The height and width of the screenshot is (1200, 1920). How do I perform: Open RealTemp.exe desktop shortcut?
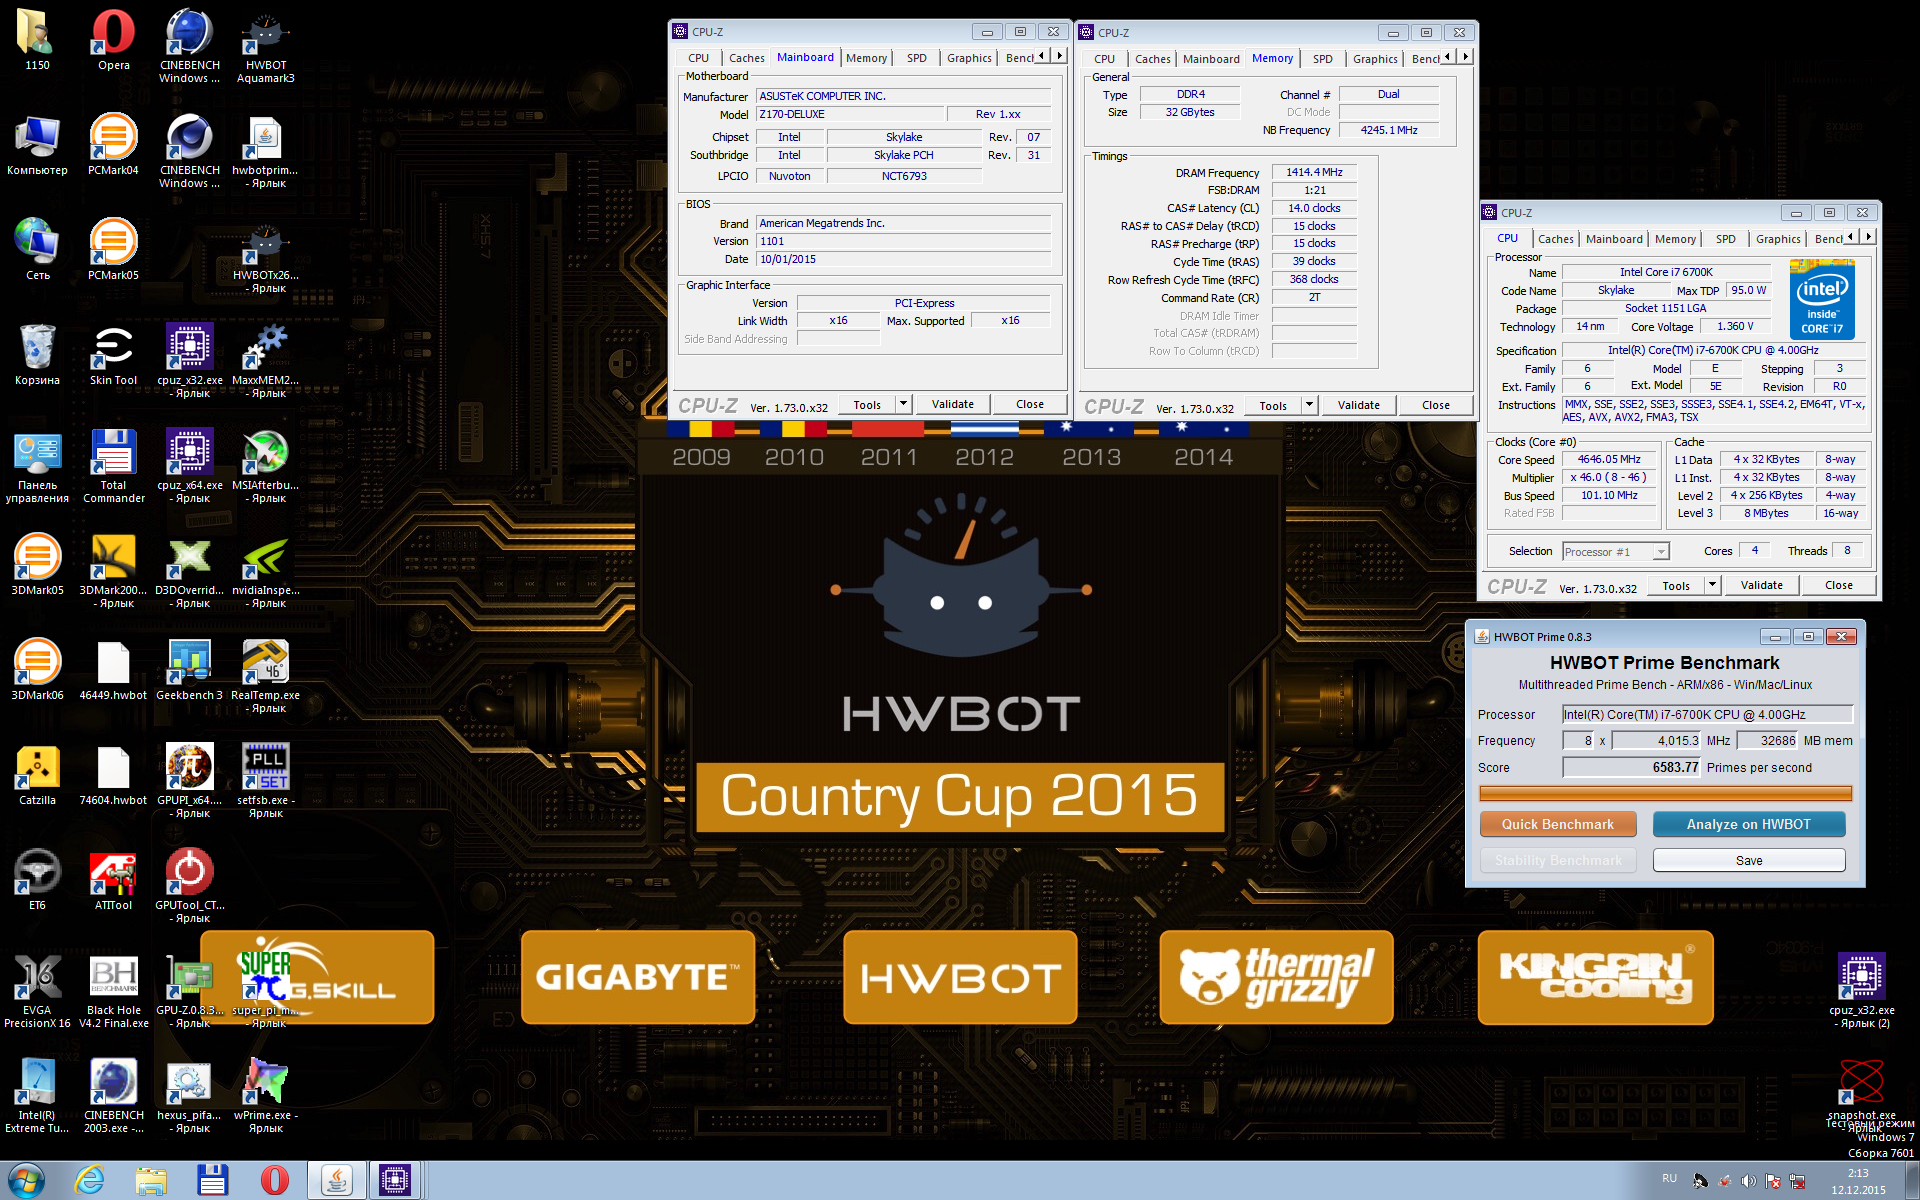coord(265,676)
